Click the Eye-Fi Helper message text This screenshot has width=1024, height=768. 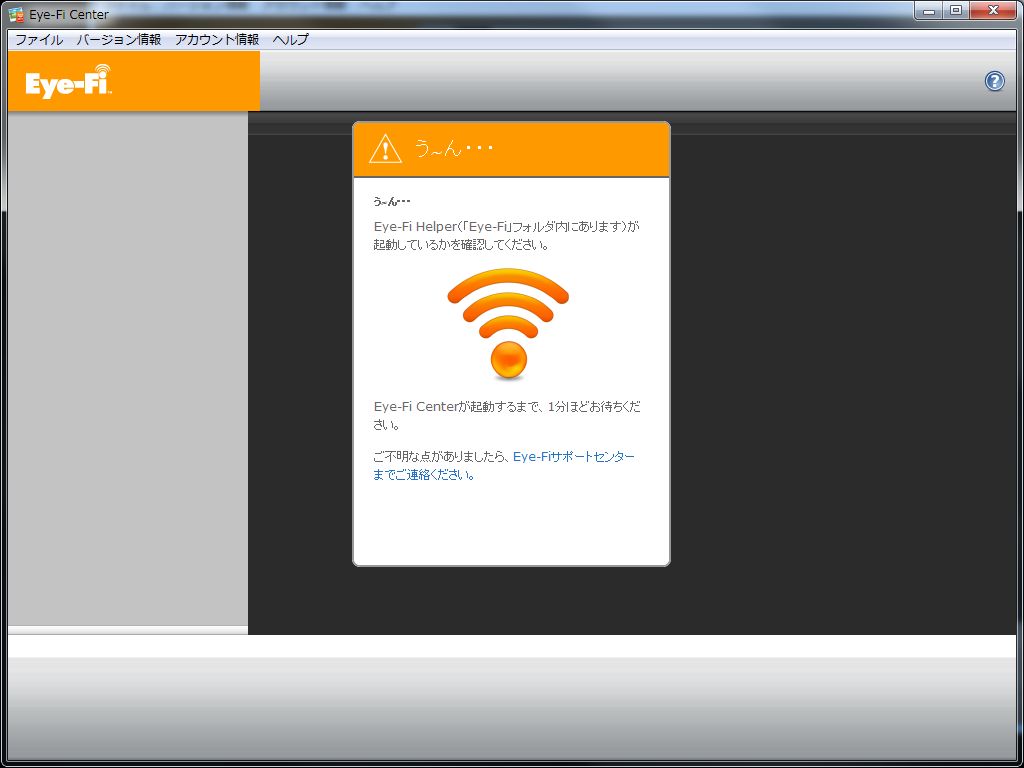coord(506,236)
